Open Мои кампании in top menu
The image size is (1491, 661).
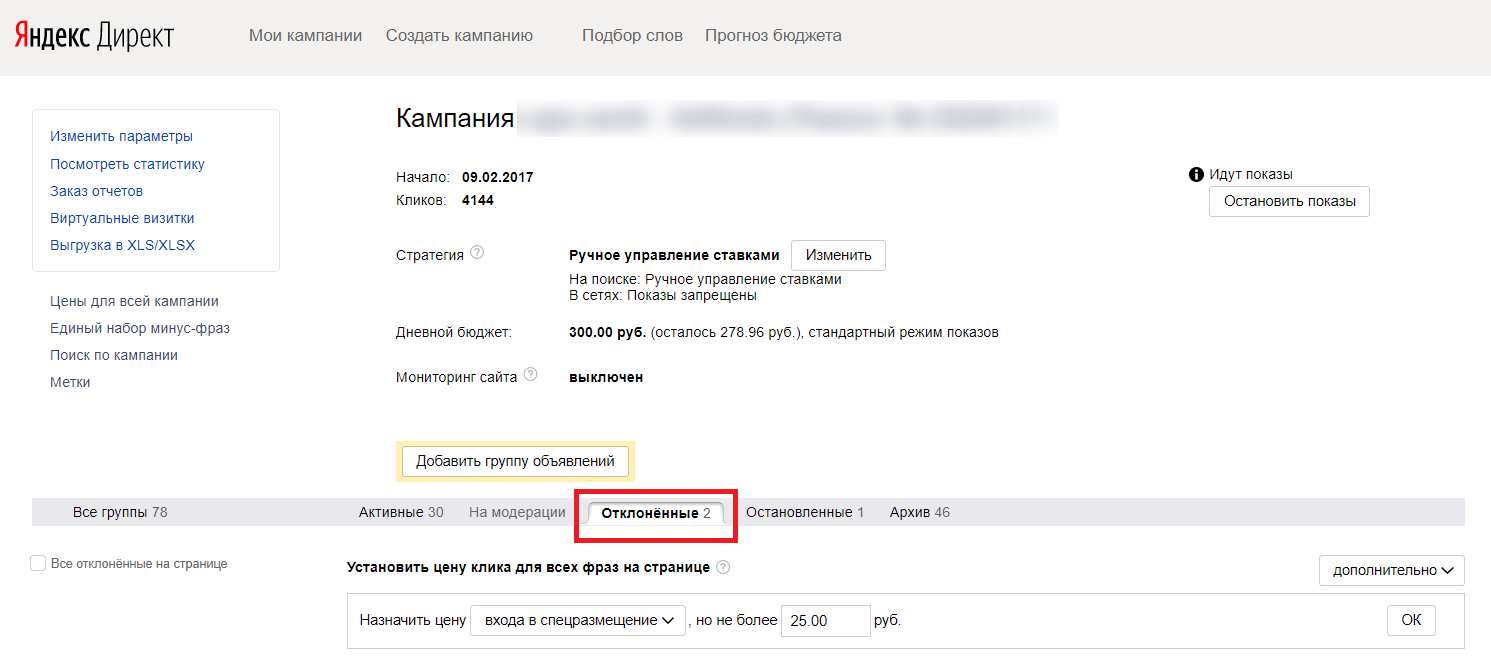[305, 36]
